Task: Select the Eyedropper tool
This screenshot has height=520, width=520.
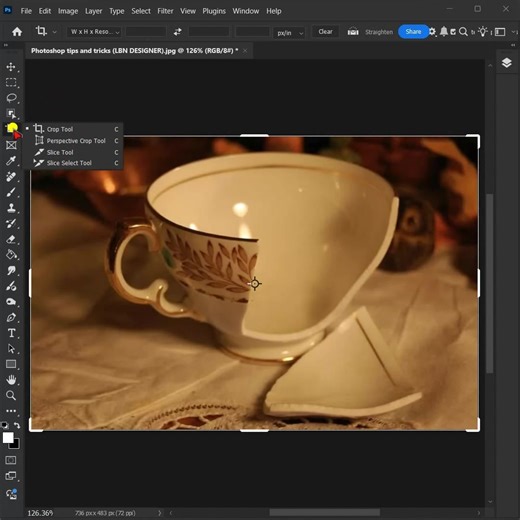Action: (11, 161)
